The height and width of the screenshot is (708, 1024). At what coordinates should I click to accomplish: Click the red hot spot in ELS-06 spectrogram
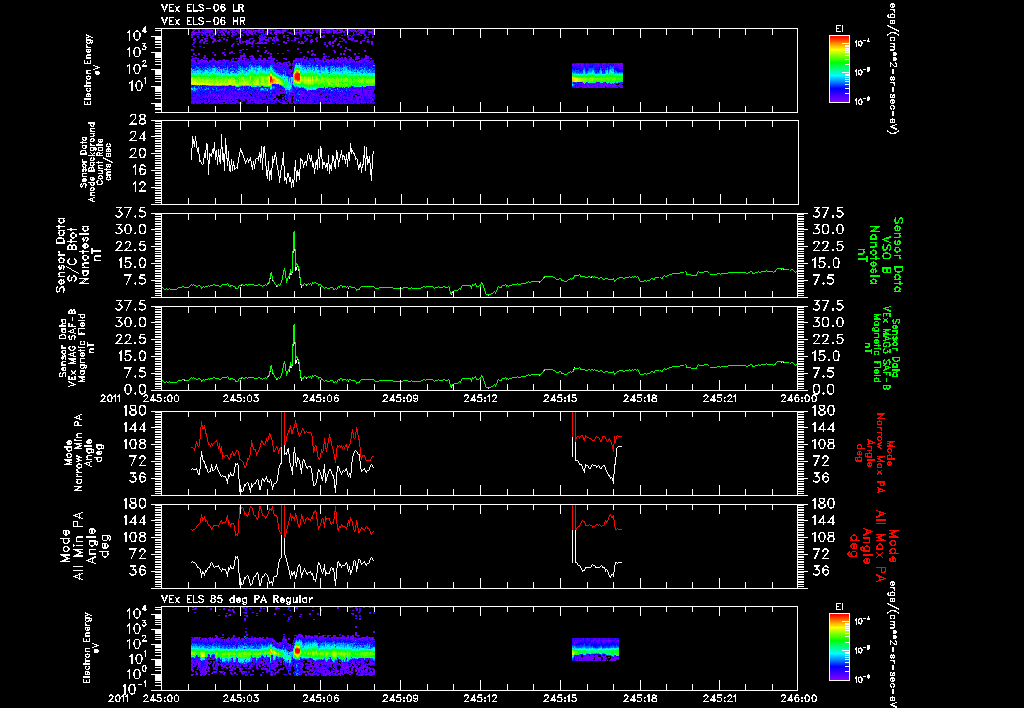pos(297,77)
